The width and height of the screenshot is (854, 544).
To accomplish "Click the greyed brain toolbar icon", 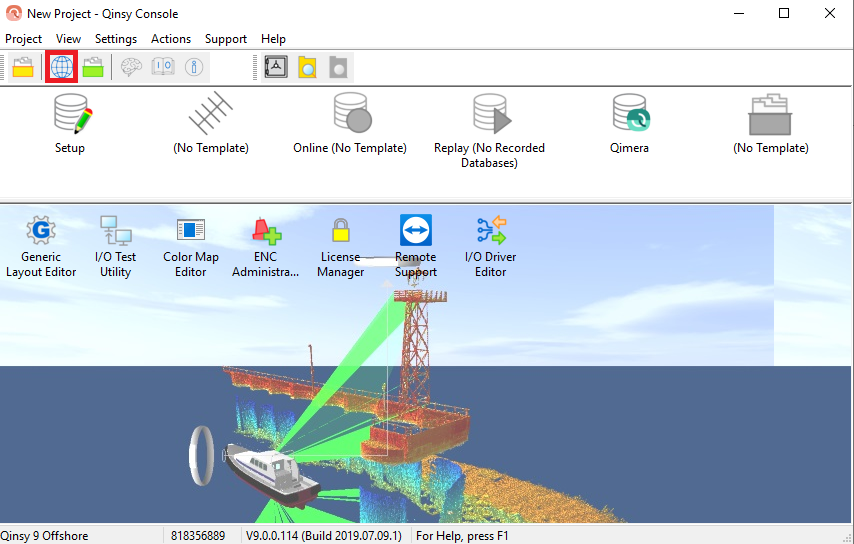I will [131, 67].
